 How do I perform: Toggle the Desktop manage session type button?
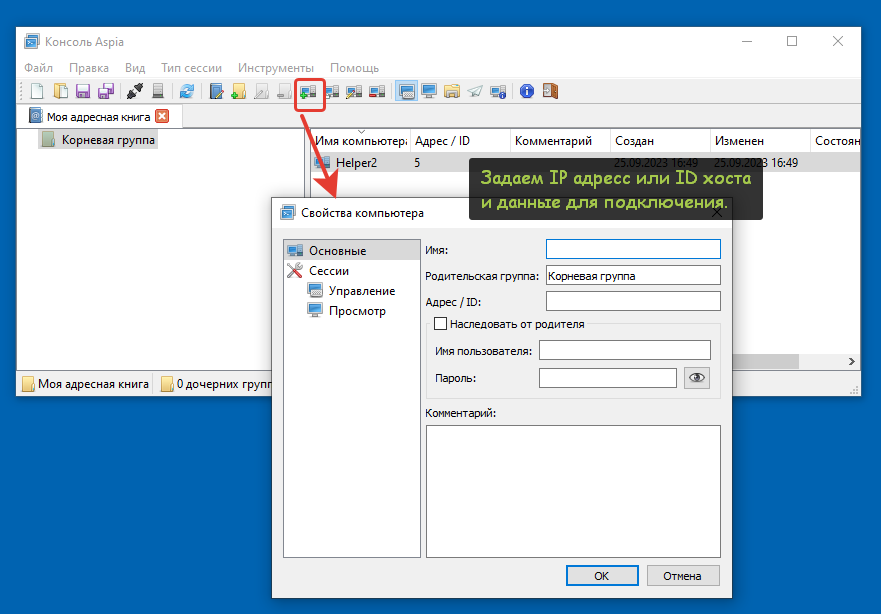(x=407, y=92)
